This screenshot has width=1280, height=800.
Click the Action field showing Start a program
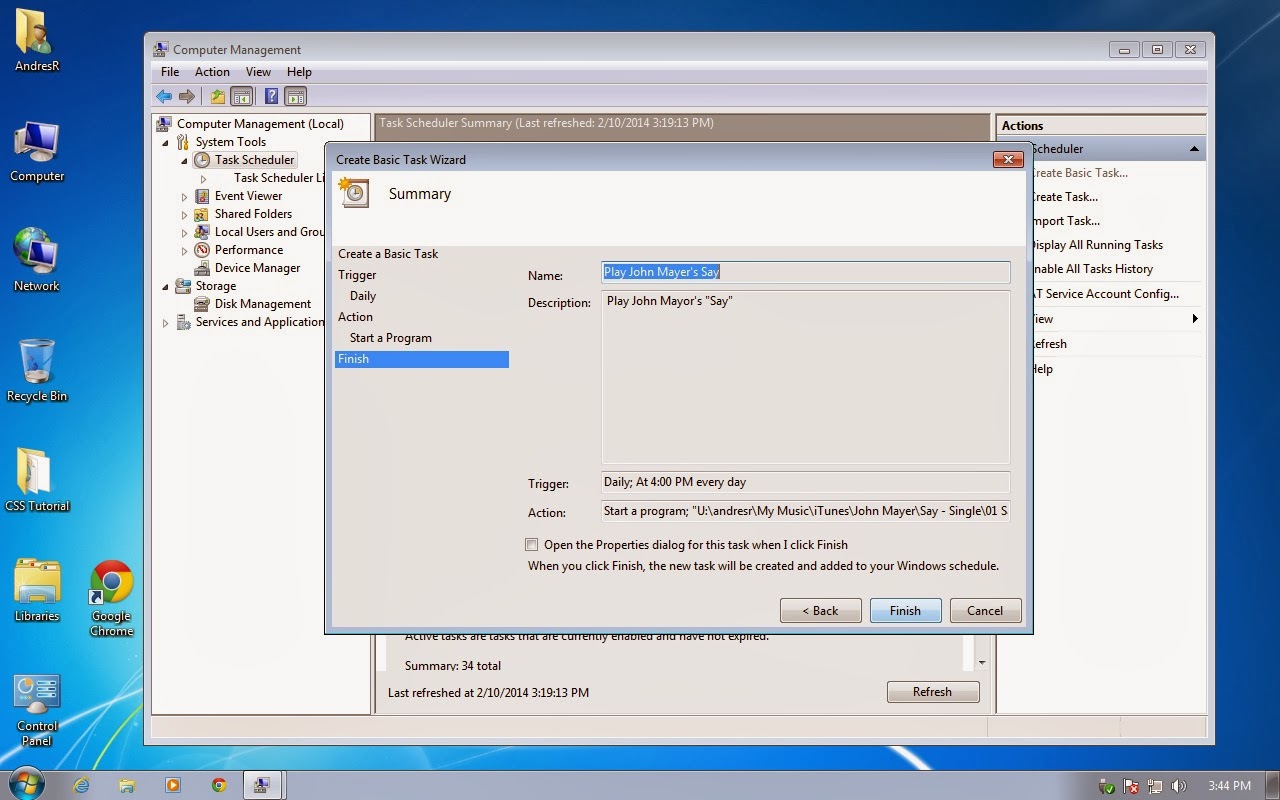(805, 511)
